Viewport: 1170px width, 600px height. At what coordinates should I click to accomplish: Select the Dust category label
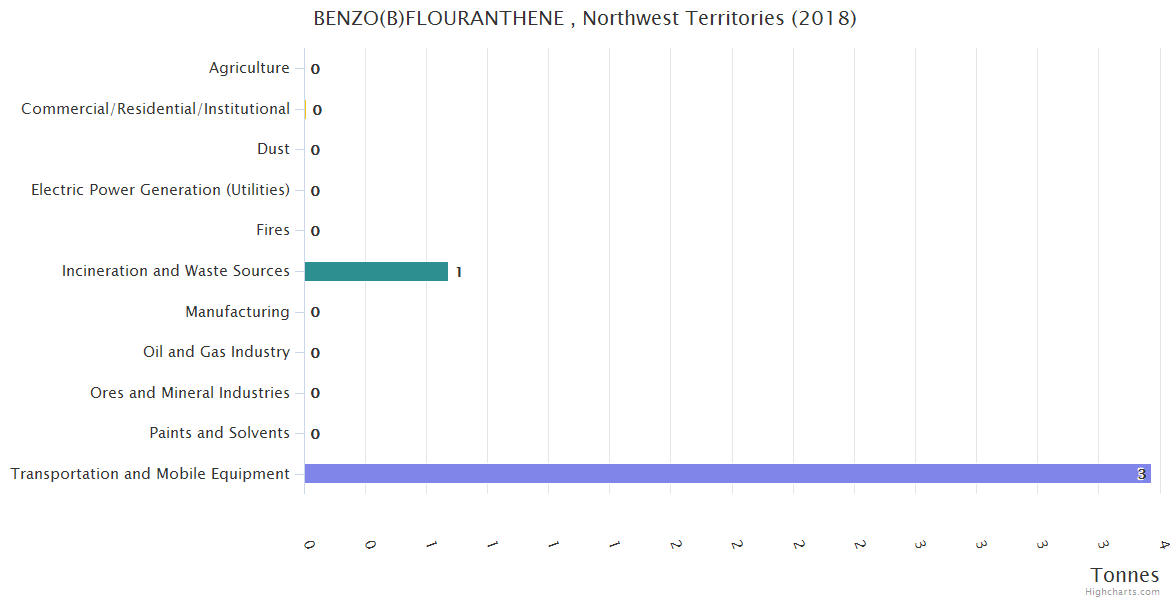pyautogui.click(x=273, y=149)
